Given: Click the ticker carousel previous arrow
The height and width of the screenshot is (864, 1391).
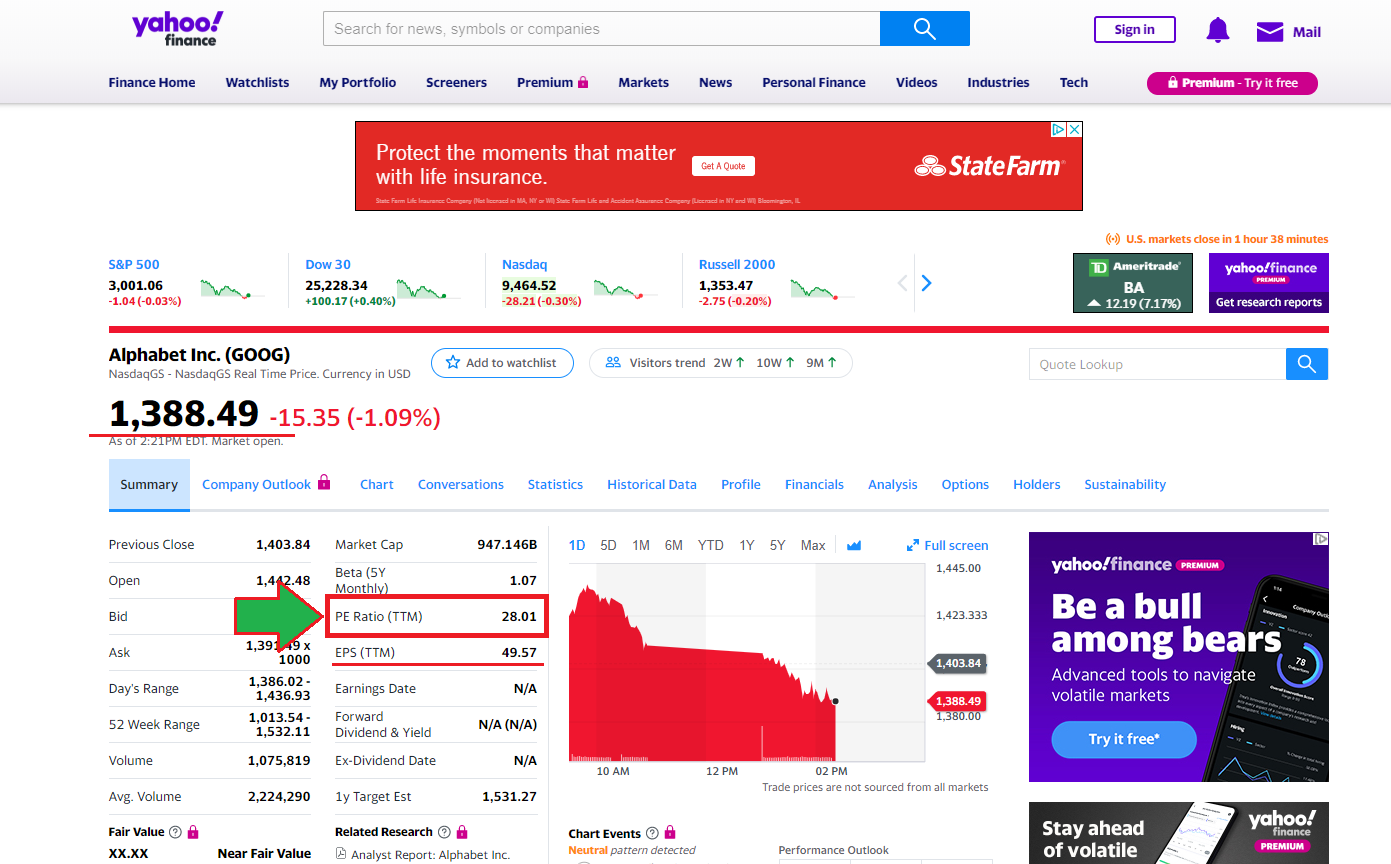Looking at the screenshot, I should click(x=902, y=283).
